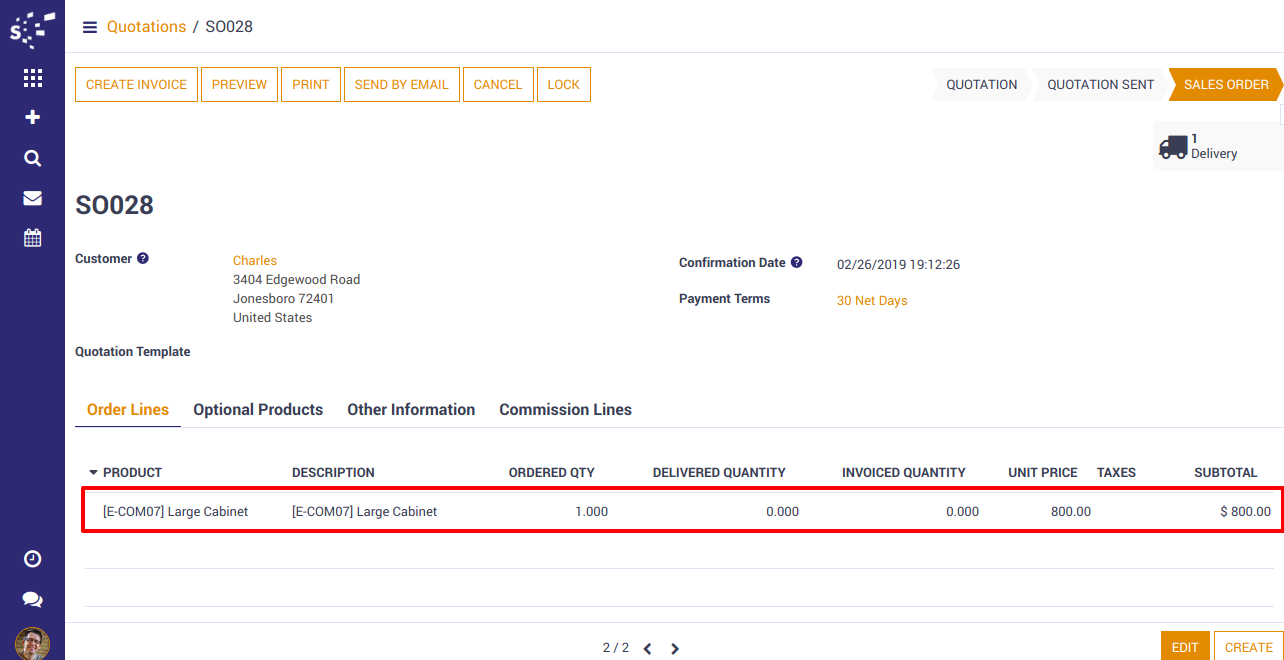
Task: Open the chat bubbles icon
Action: (32, 599)
